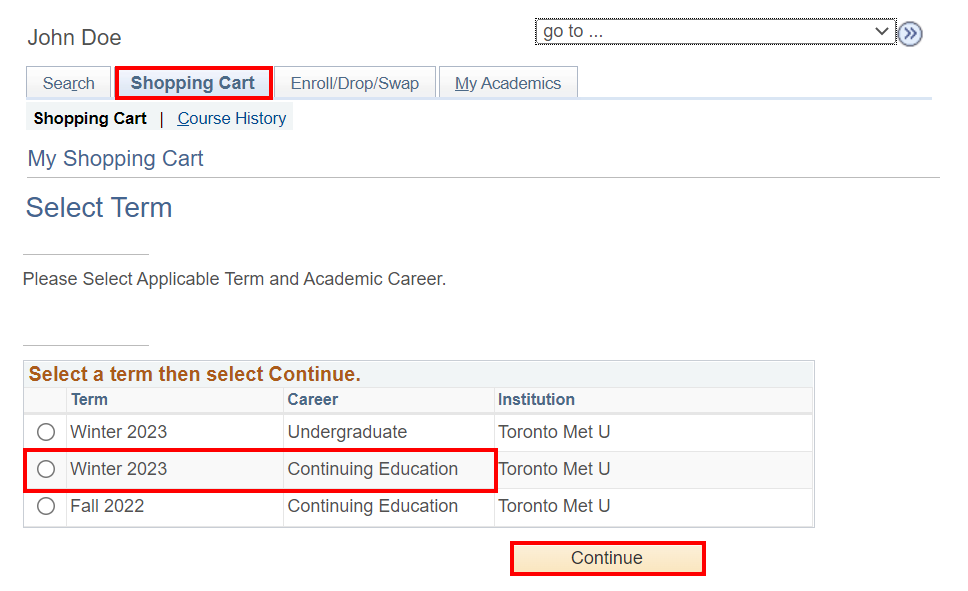This screenshot has height=591, width=968.
Task: Open the "go to ..." dropdown
Action: coord(715,32)
